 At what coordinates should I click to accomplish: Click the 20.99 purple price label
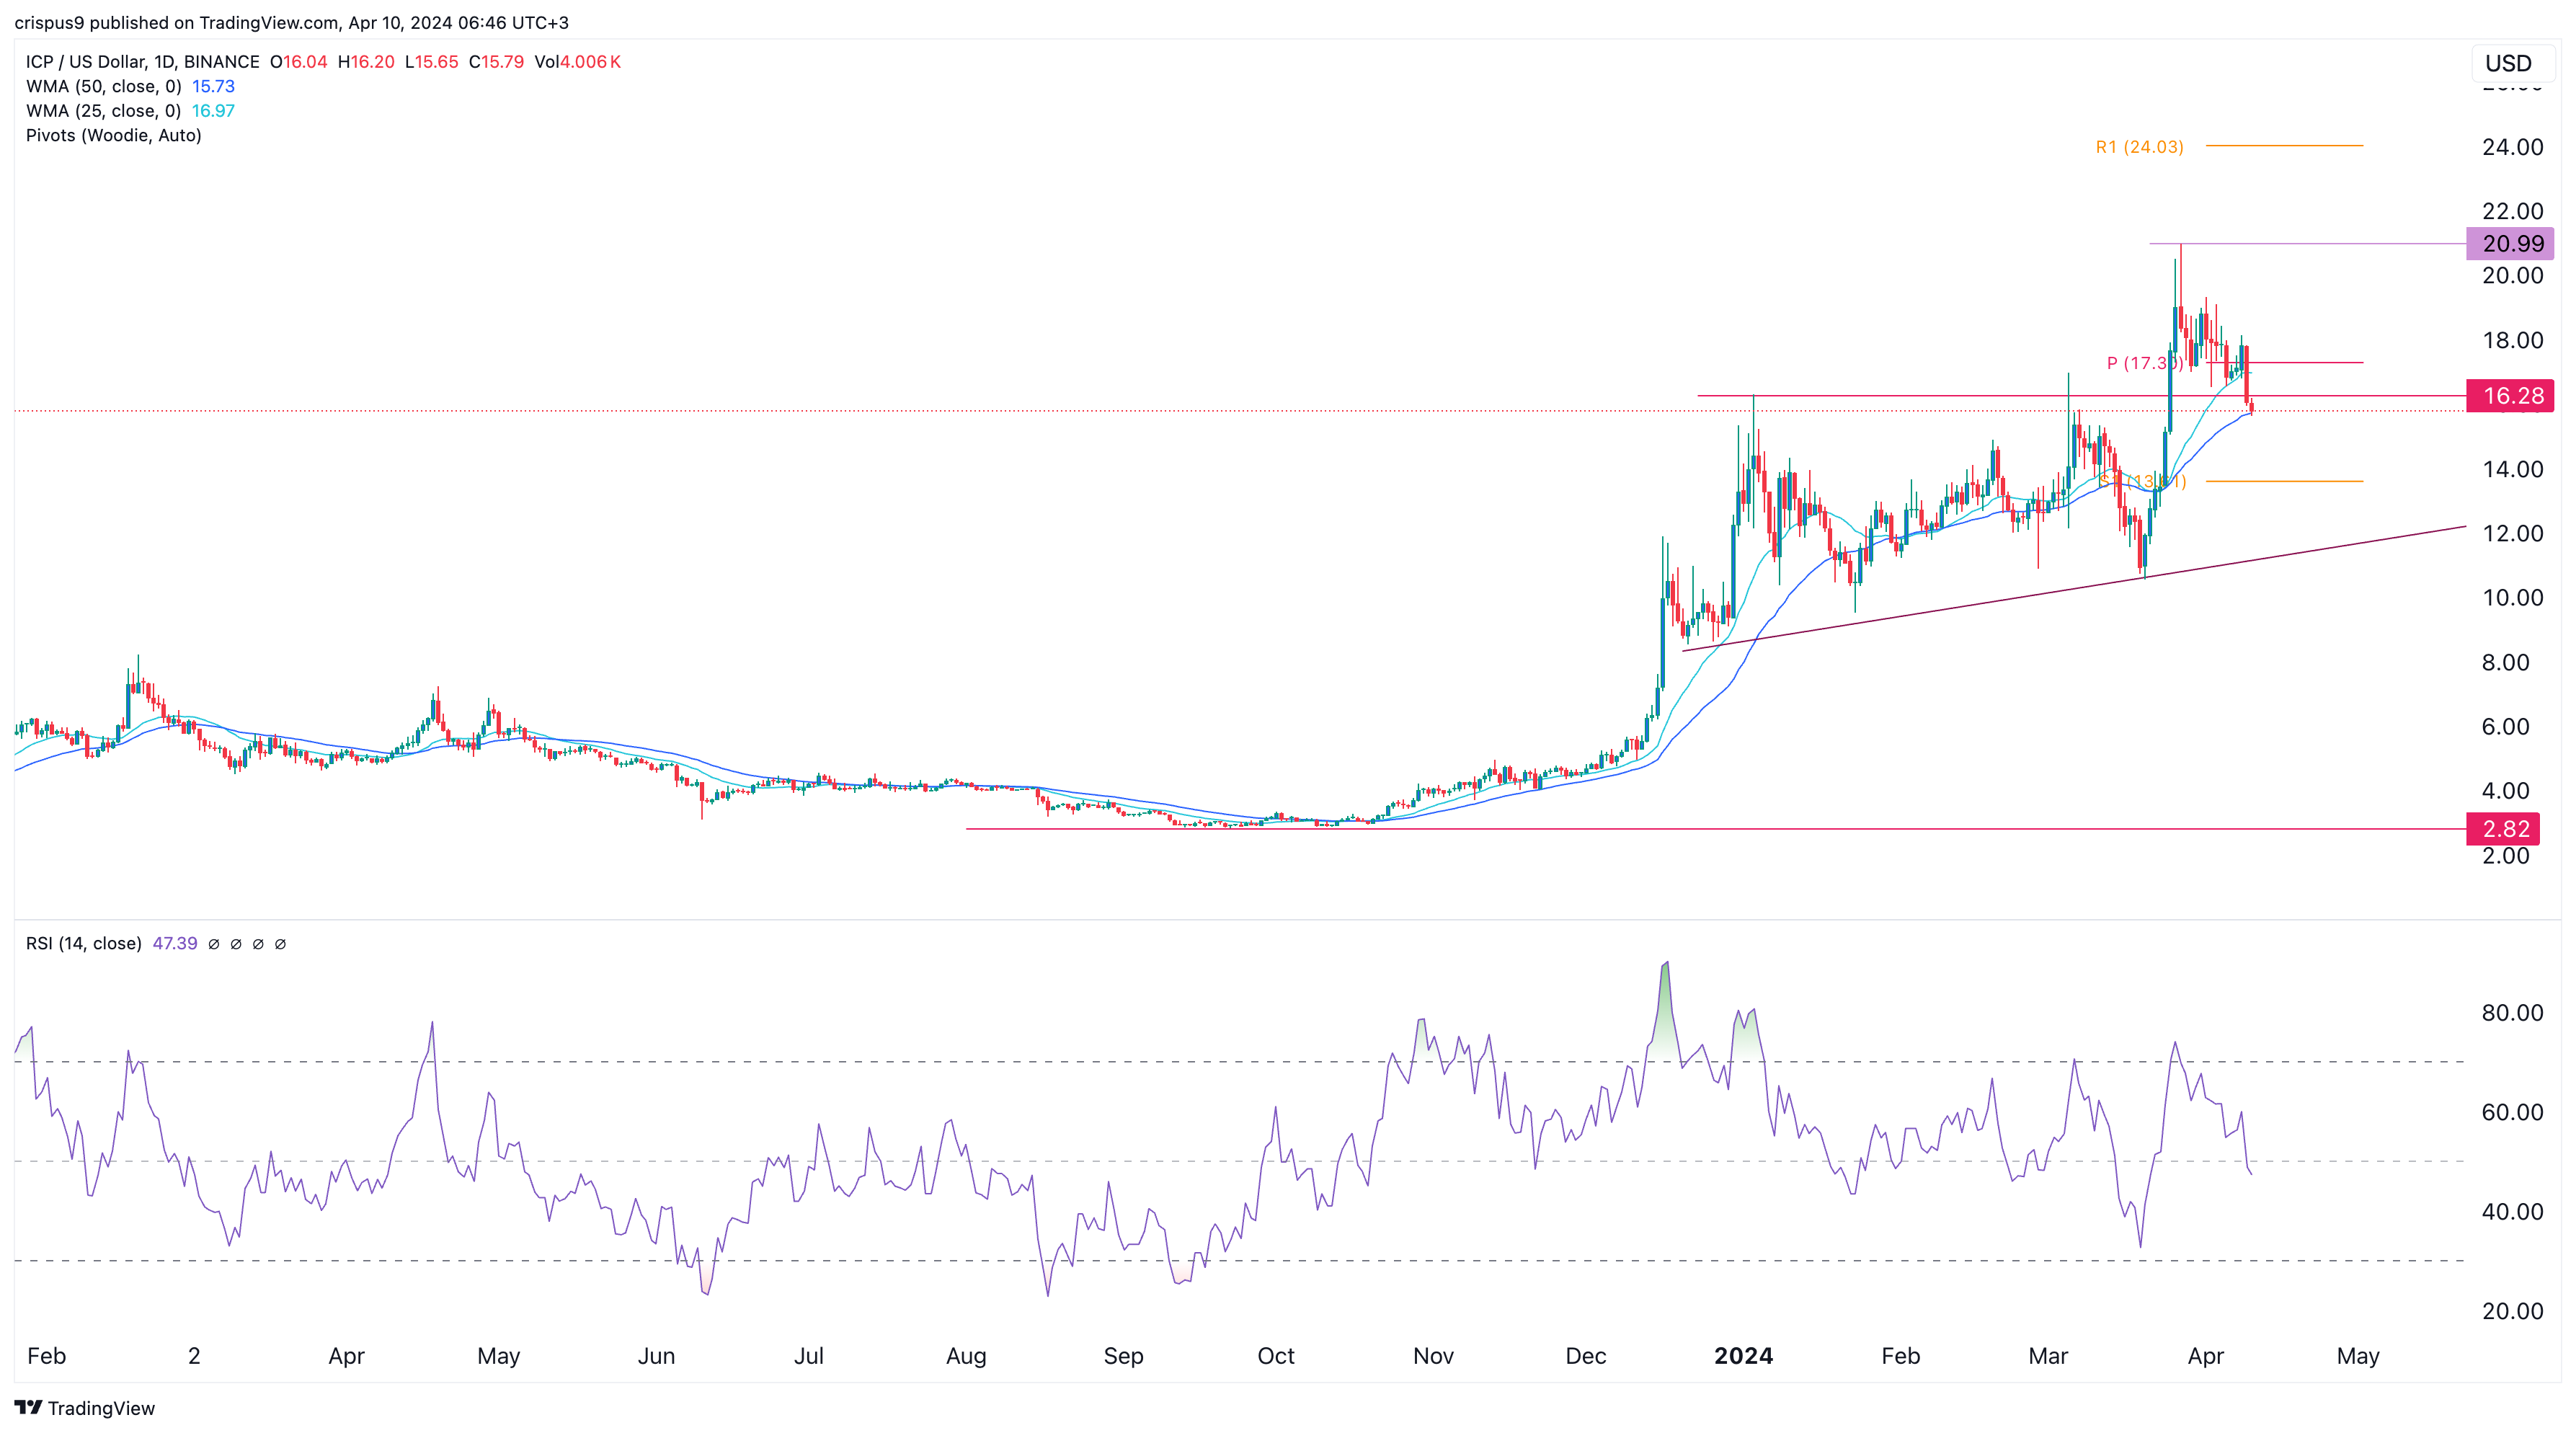[2508, 244]
